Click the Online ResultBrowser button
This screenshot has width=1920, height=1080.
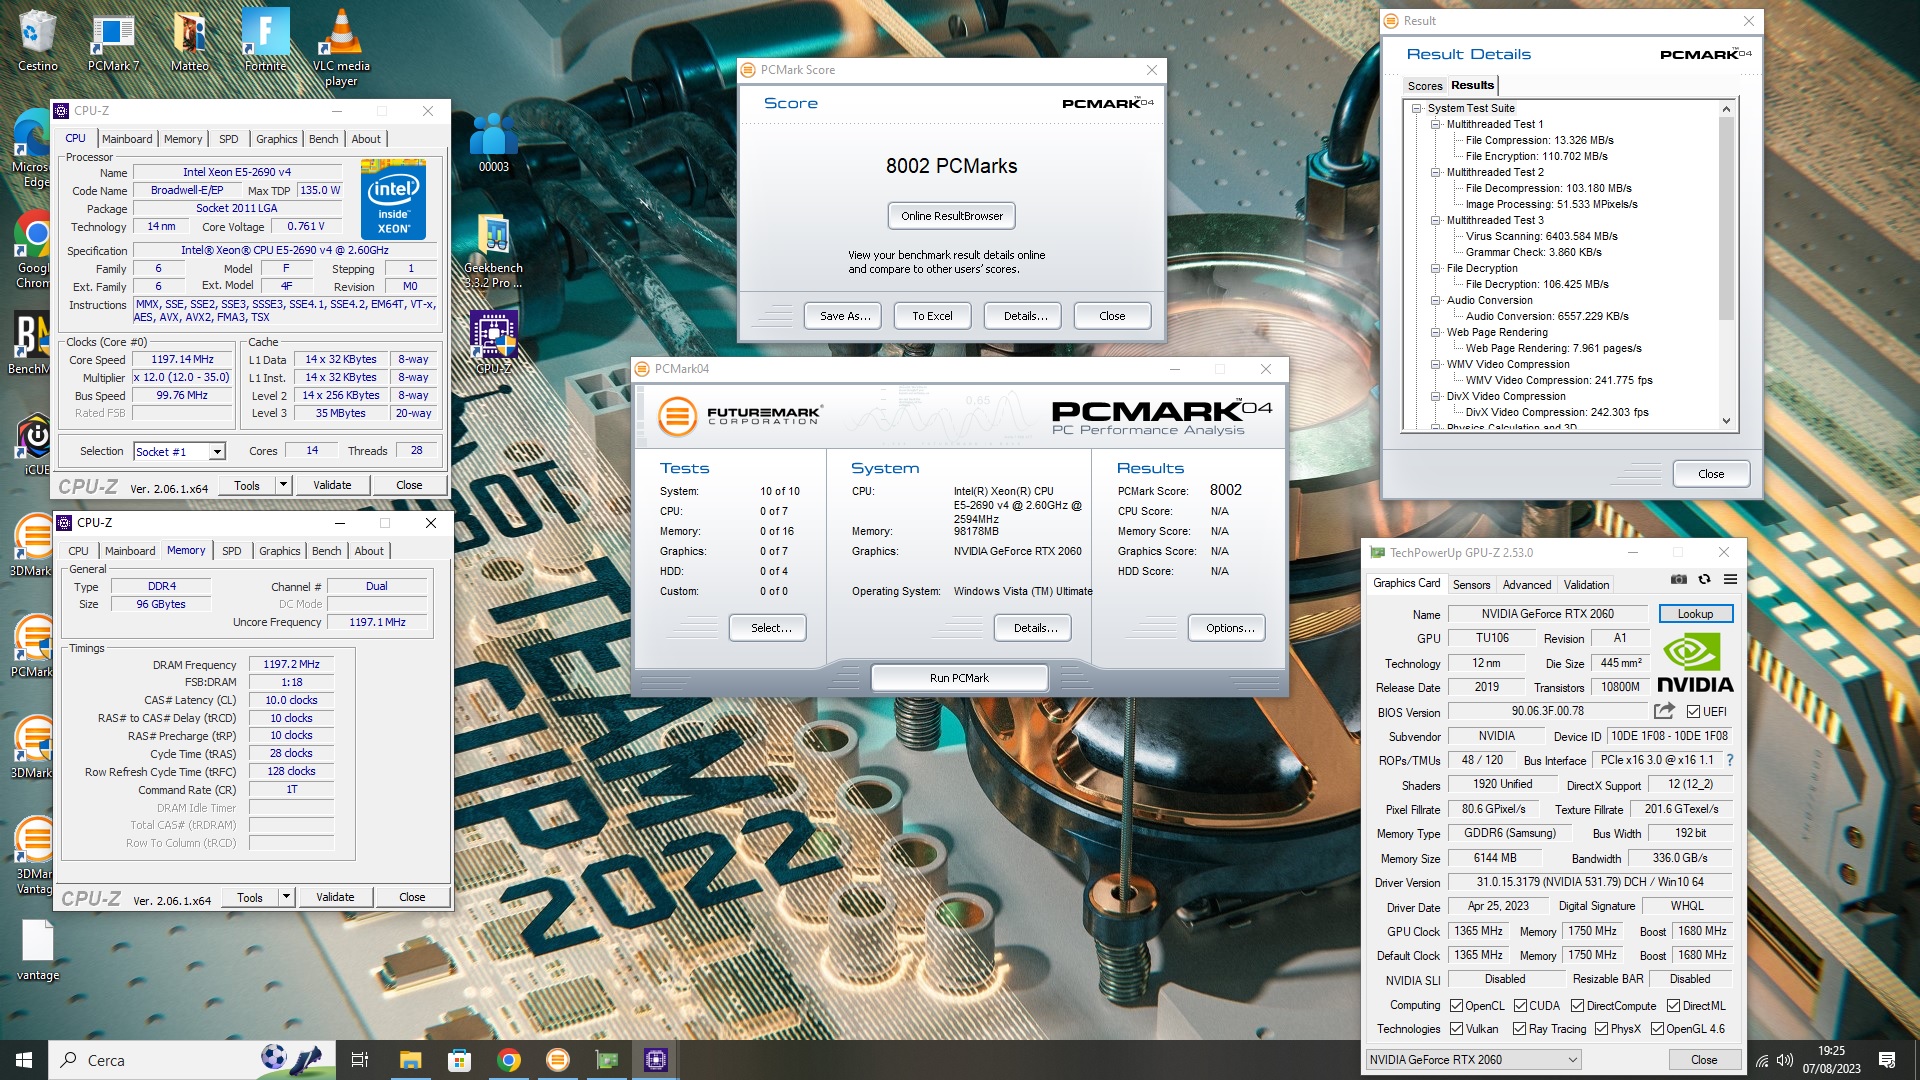pos(951,216)
